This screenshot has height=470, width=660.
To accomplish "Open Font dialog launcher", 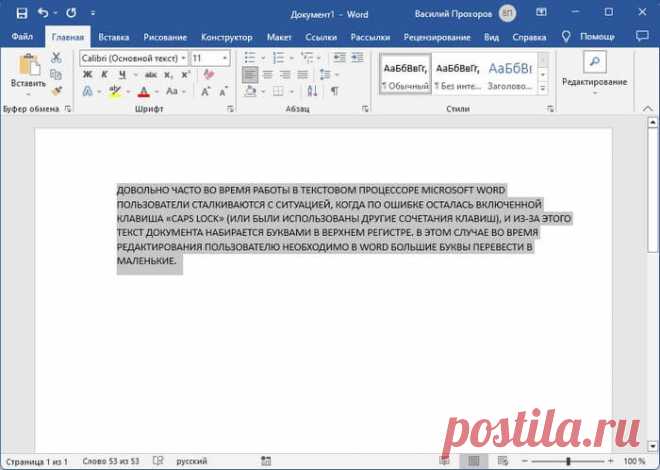I will [230, 109].
